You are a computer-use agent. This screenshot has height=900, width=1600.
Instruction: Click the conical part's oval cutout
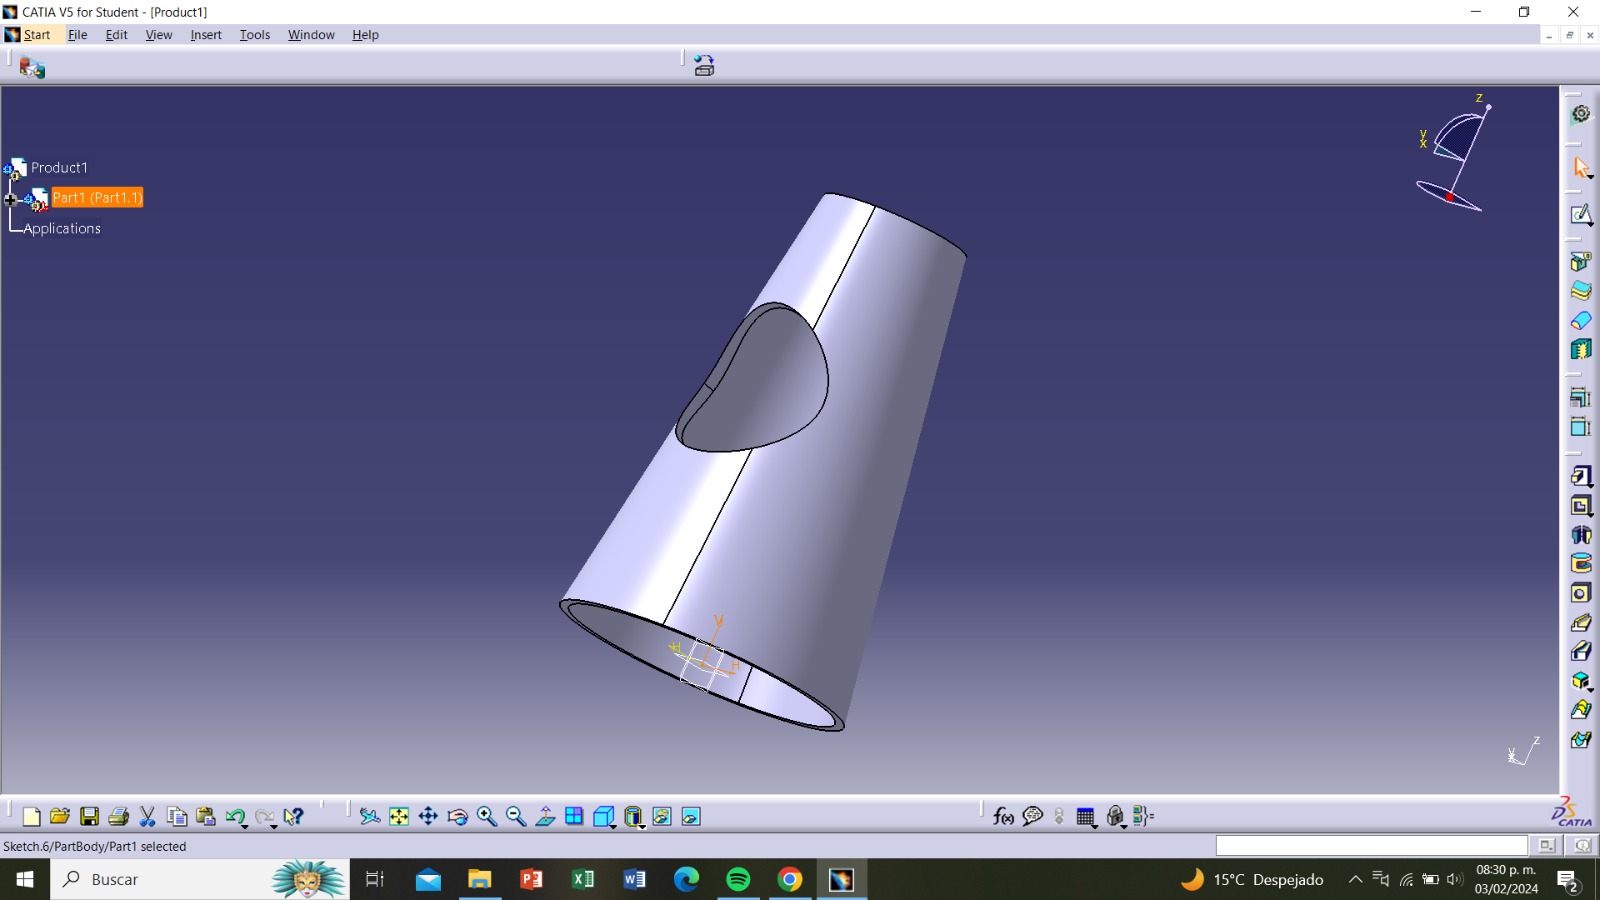tap(752, 378)
